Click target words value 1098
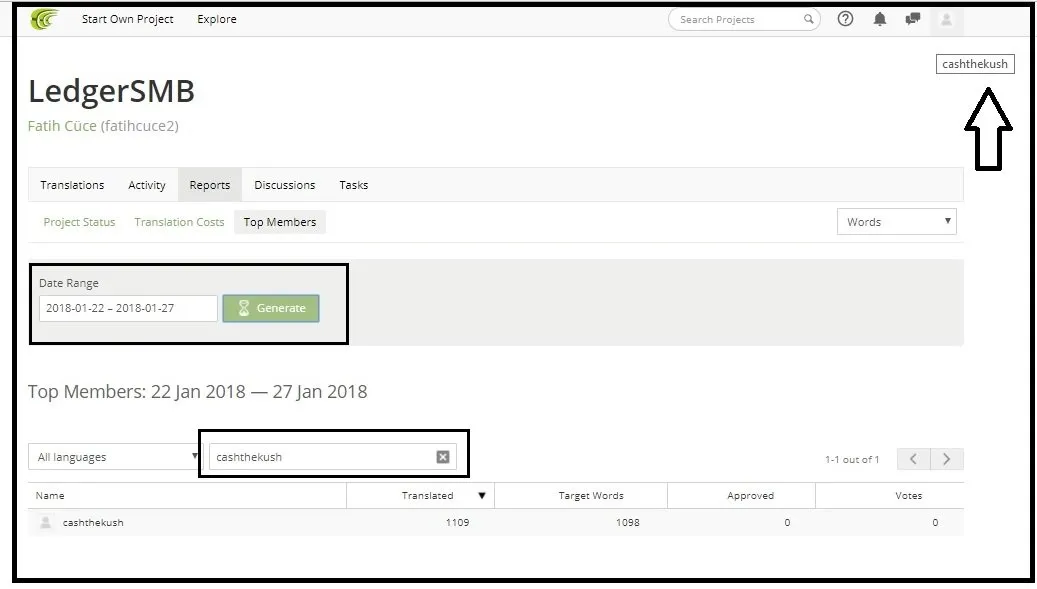Viewport: 1037px width, 589px height. [x=628, y=522]
